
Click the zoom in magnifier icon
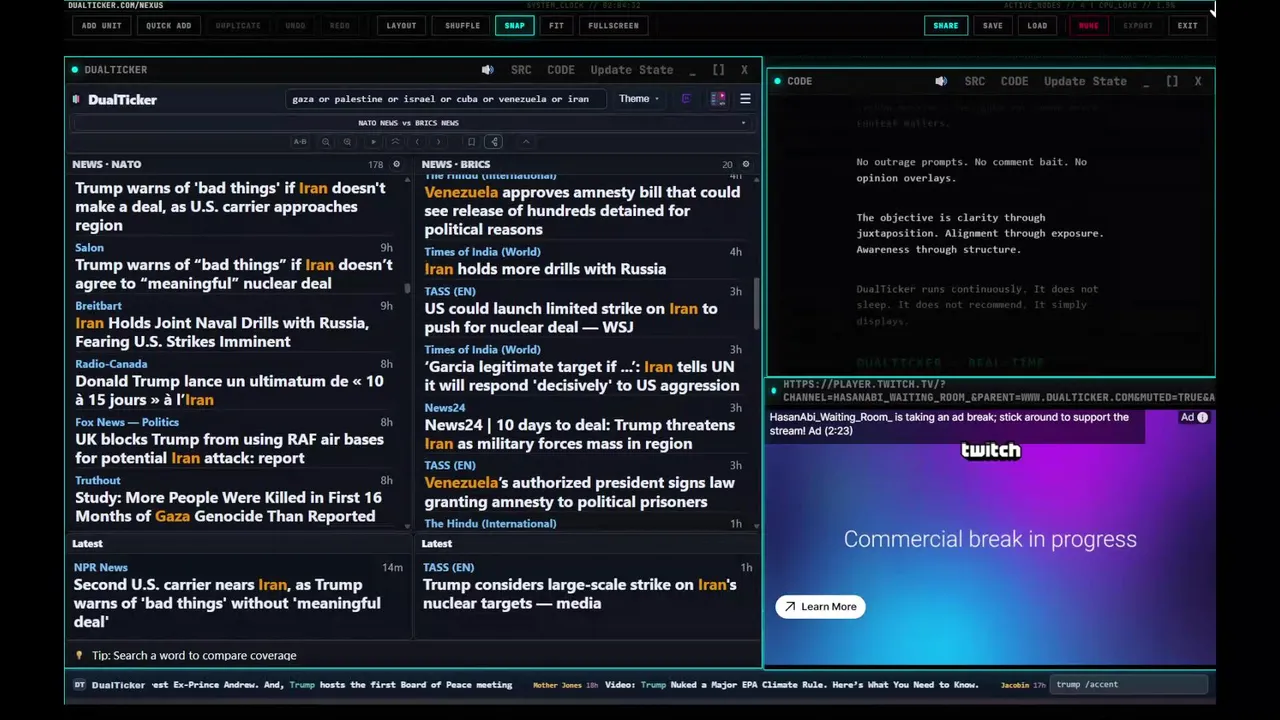coord(347,142)
